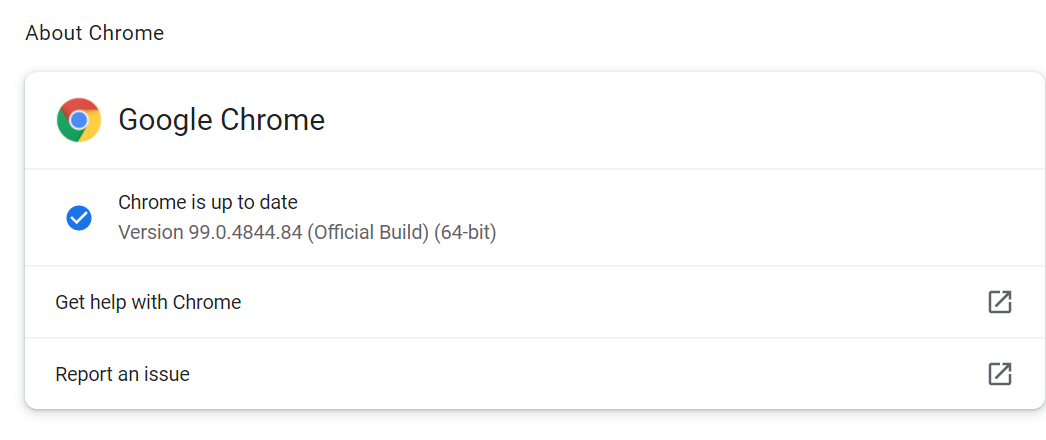Viewport: 1046px width, 440px height.
Task: Click the version number 99.0.4844.84
Action: coord(245,233)
